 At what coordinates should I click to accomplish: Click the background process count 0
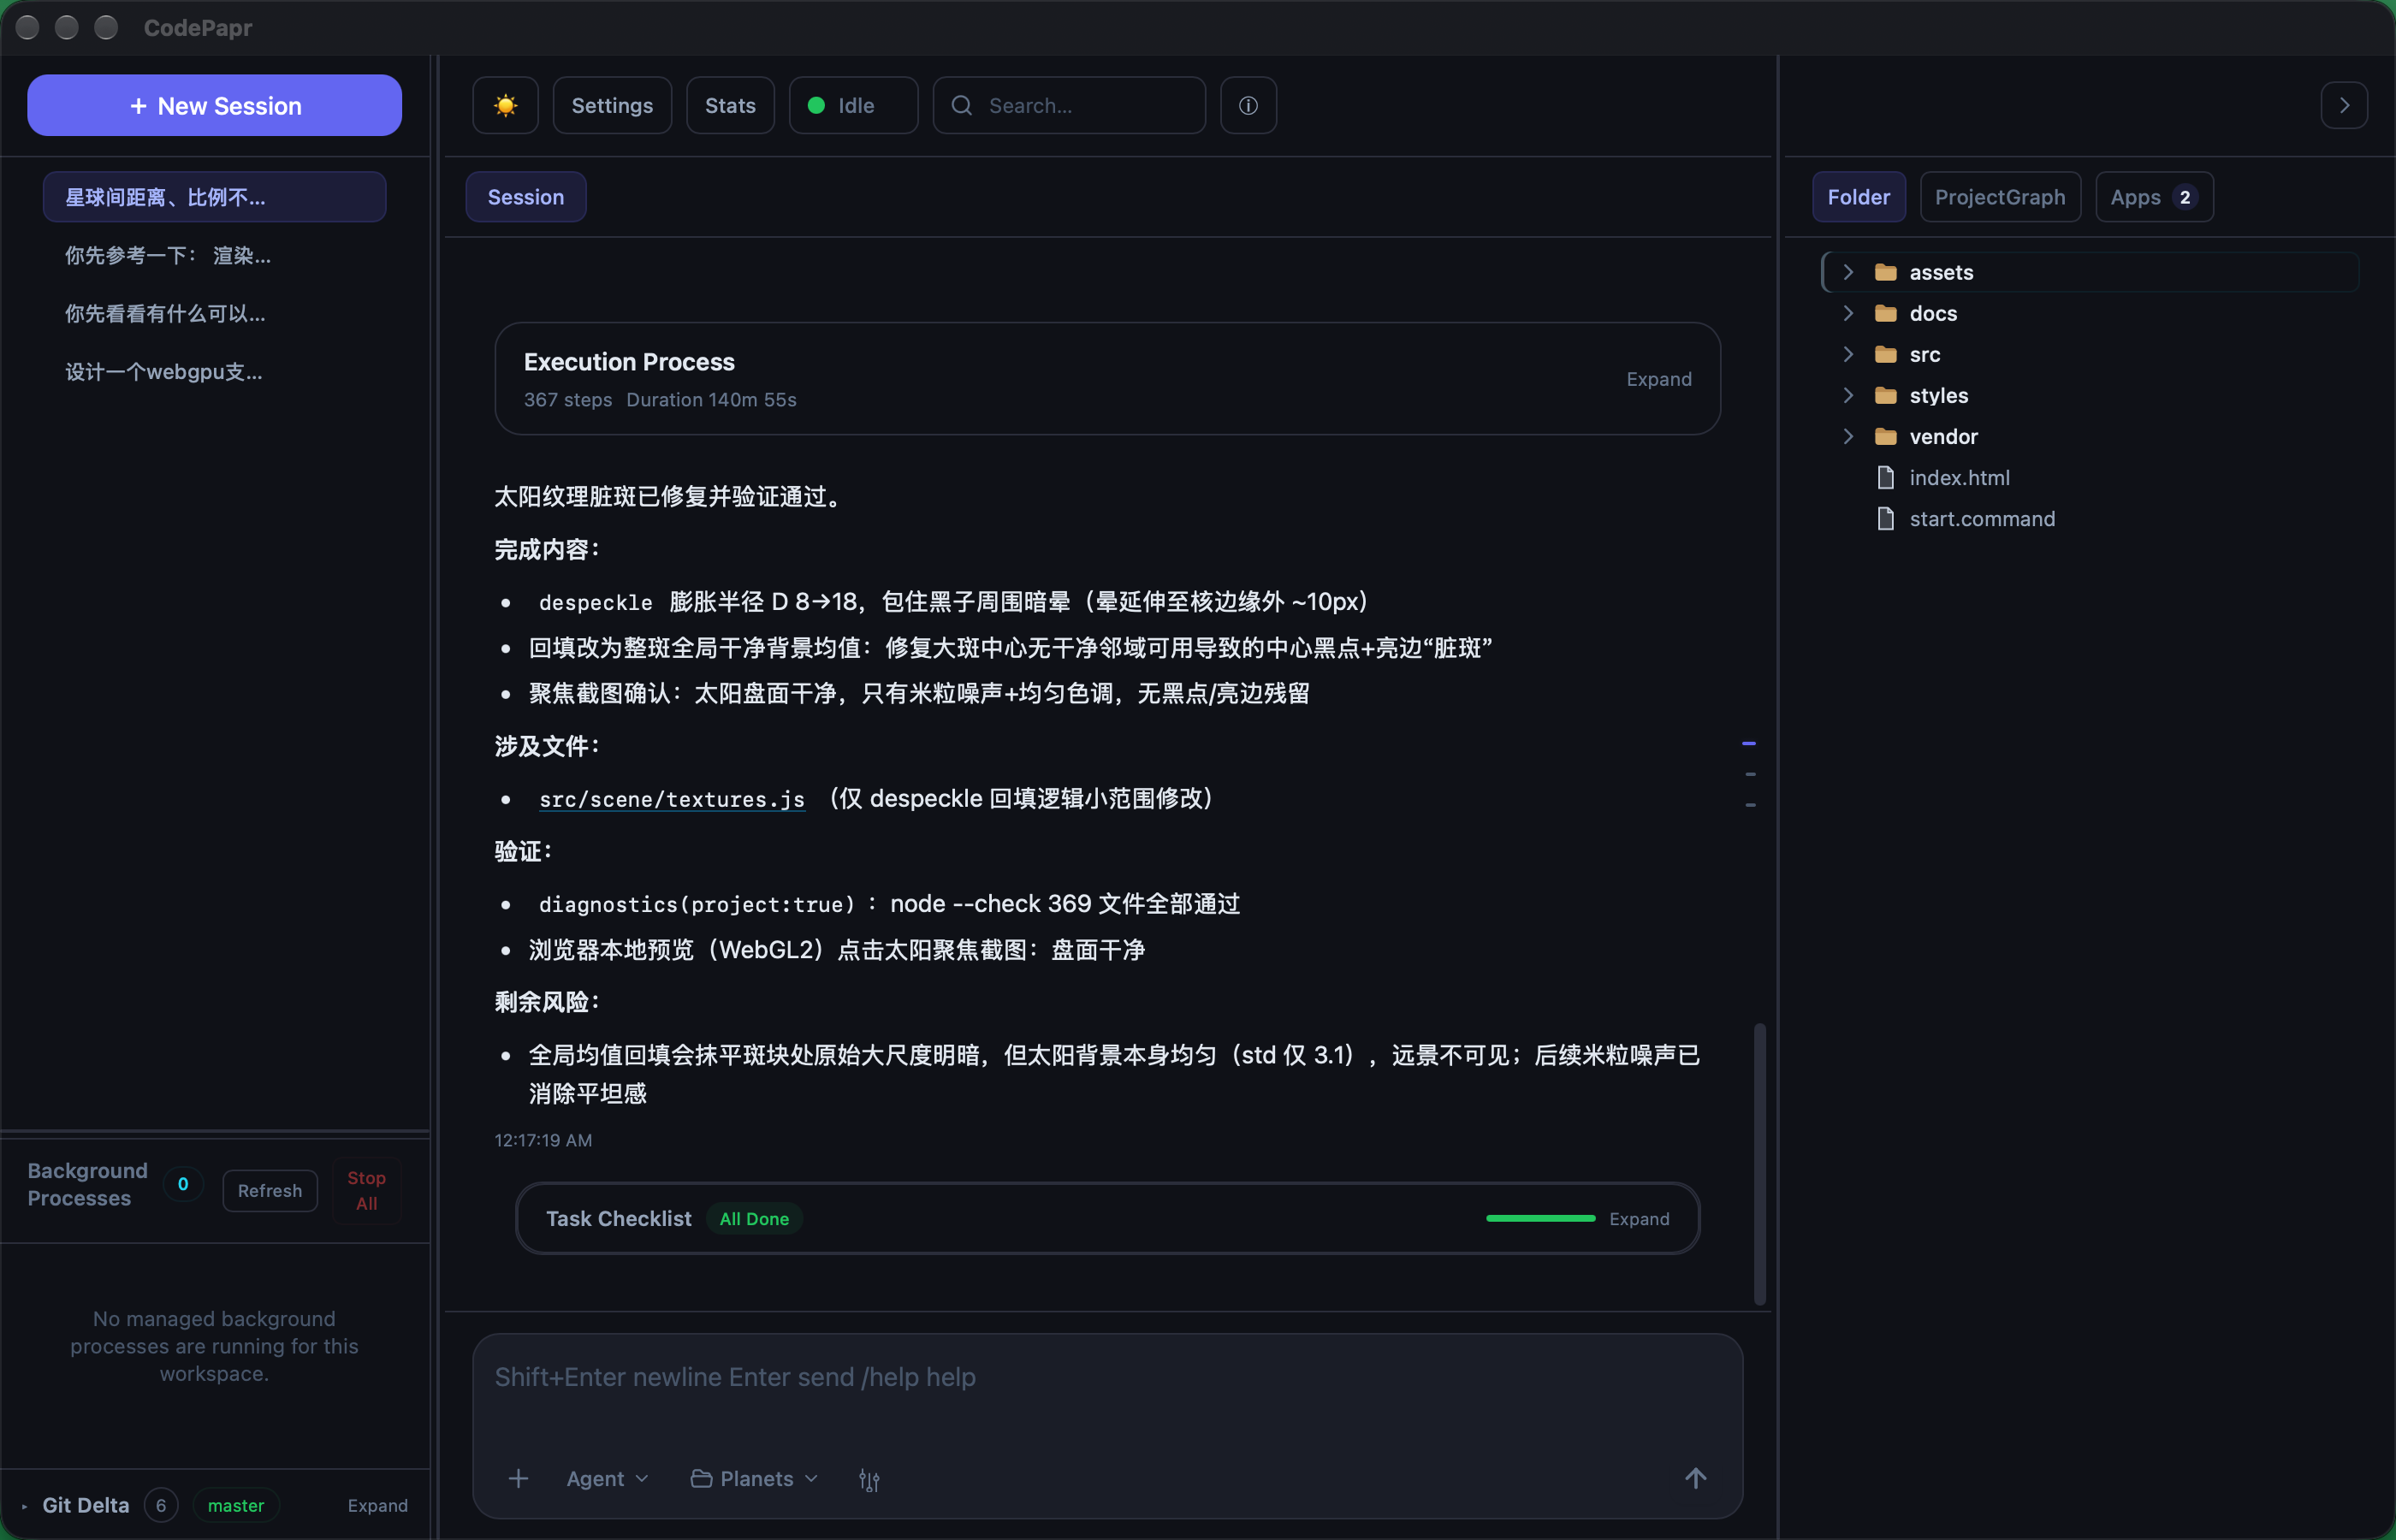pyautogui.click(x=183, y=1184)
